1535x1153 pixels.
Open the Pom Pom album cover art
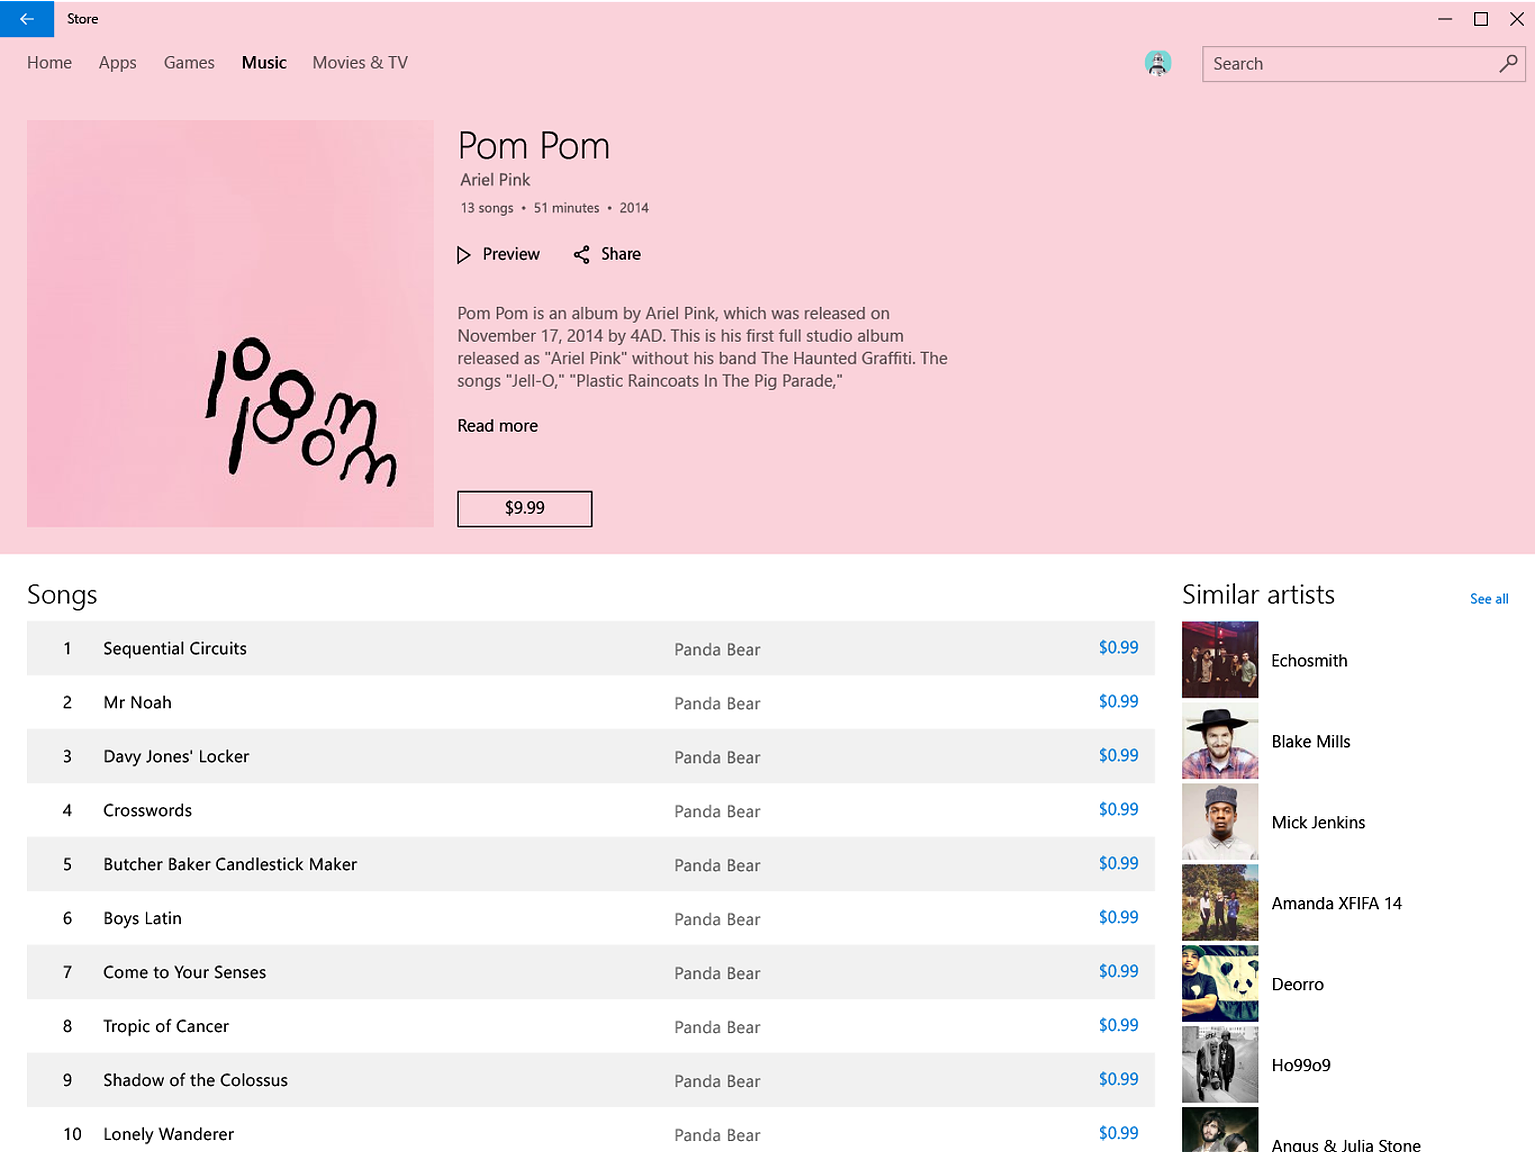click(230, 323)
